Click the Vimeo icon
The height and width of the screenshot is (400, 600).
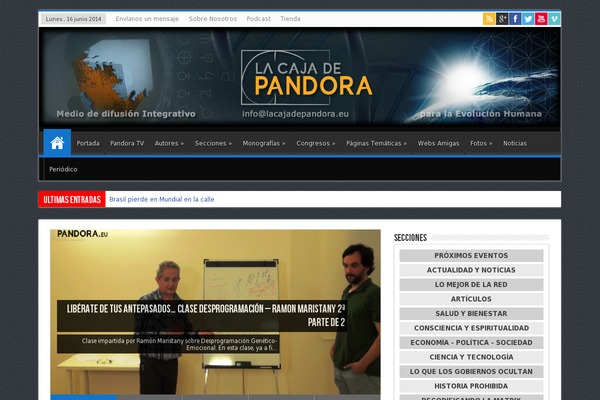(554, 18)
